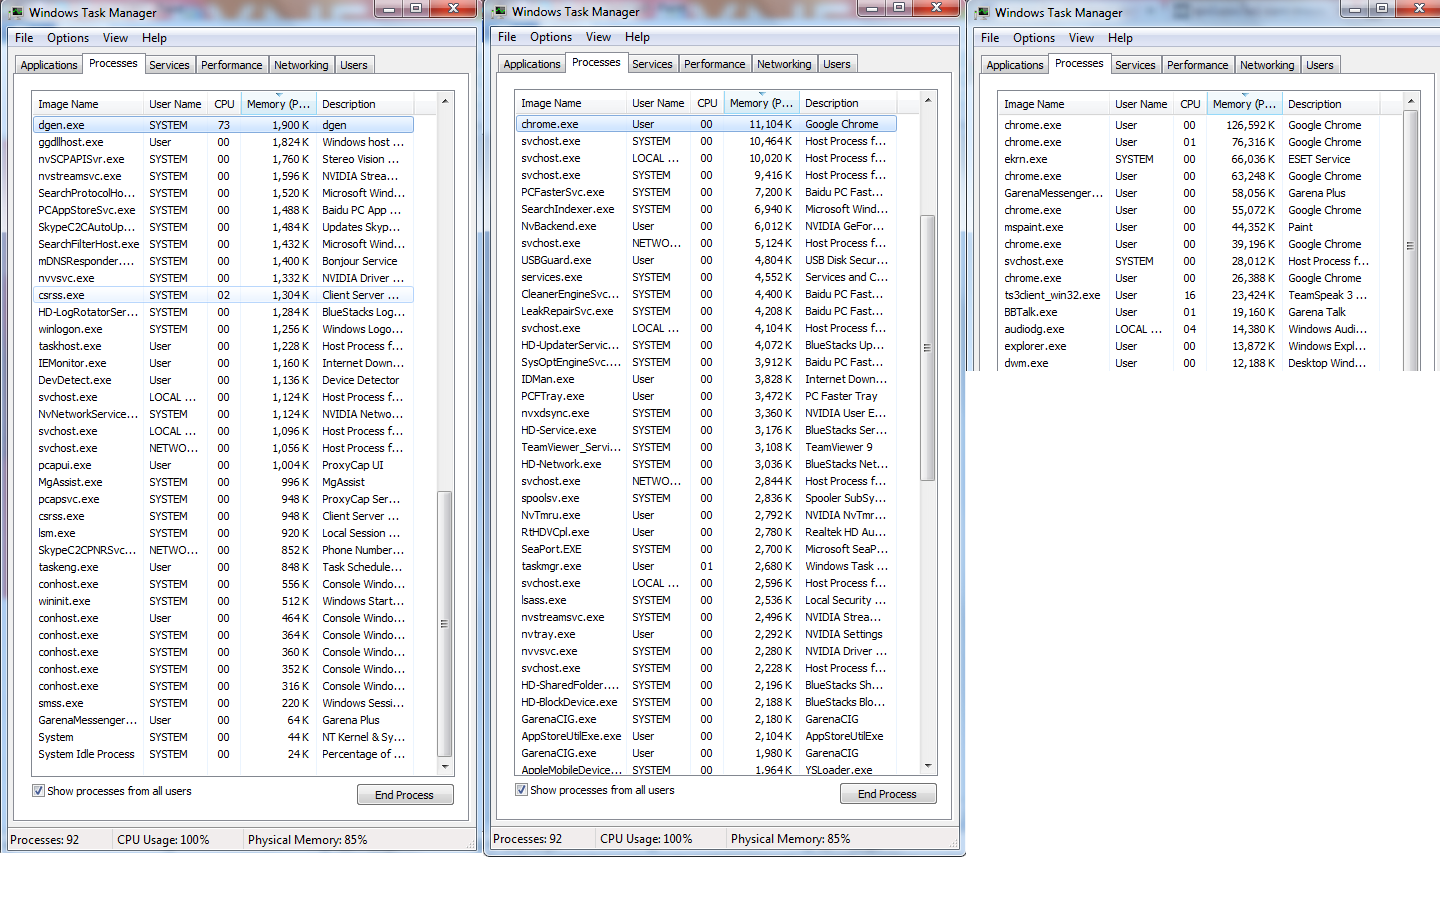Switch to Performance tab in middle window

coord(714,64)
